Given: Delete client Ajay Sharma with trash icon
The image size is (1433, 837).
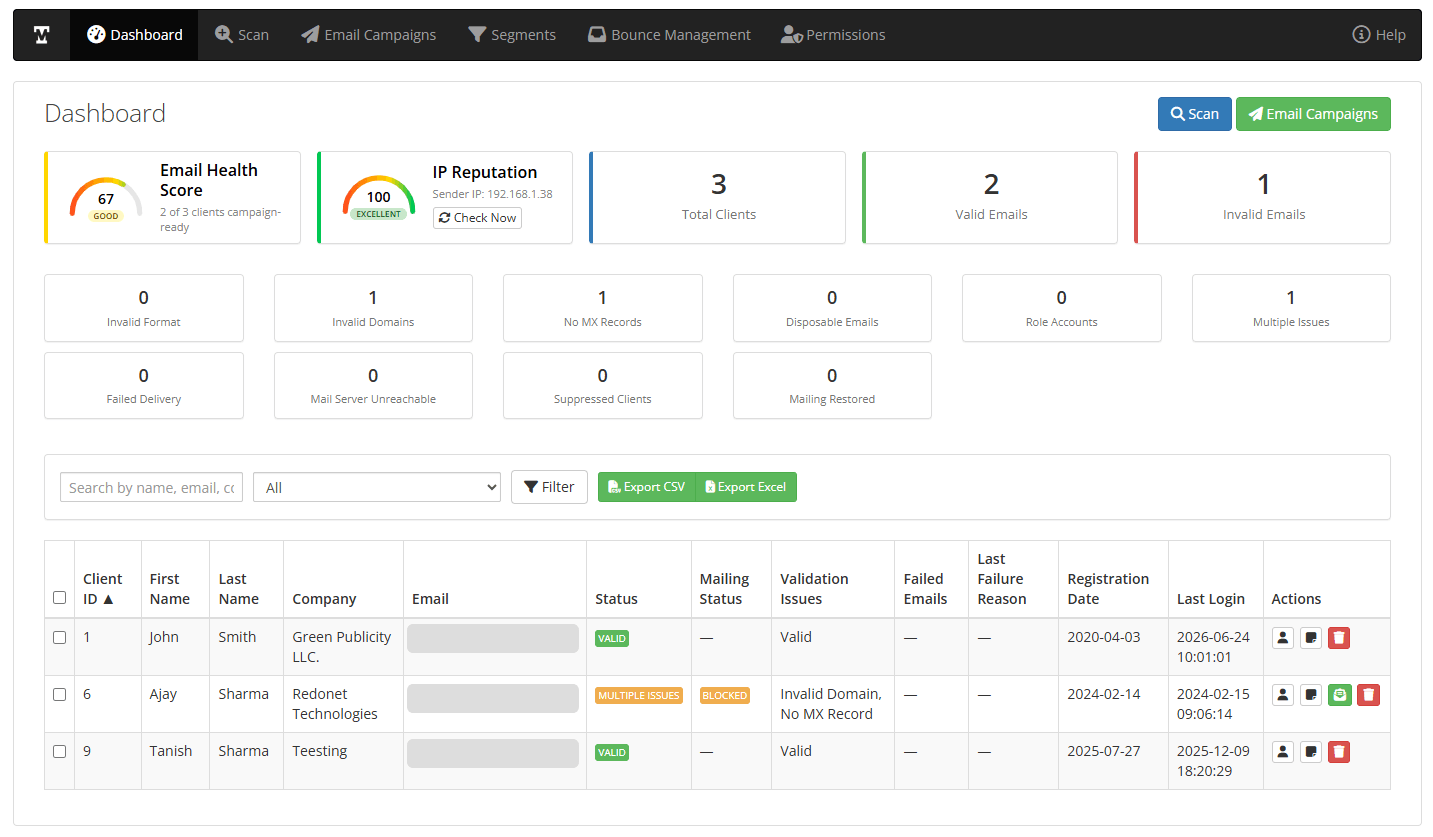Looking at the screenshot, I should click(1368, 694).
